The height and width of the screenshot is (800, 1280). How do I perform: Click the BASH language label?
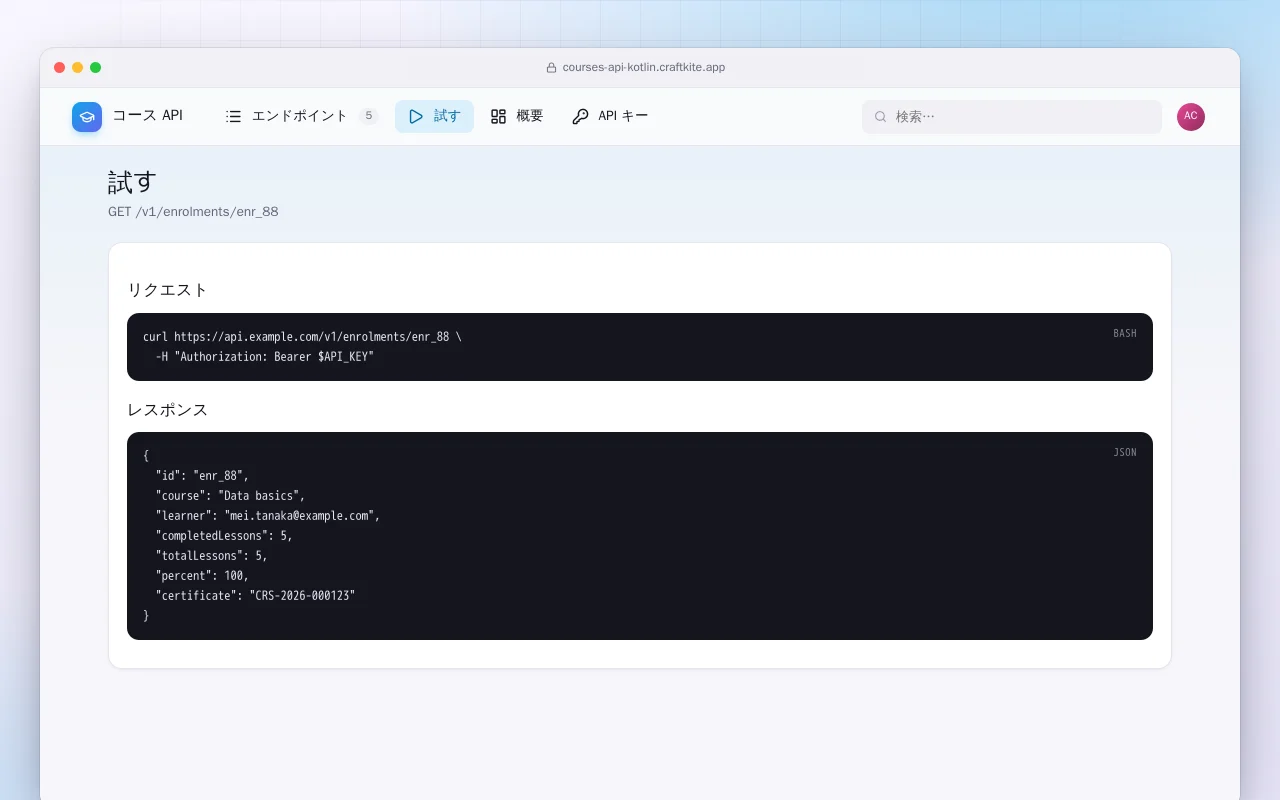(1125, 333)
